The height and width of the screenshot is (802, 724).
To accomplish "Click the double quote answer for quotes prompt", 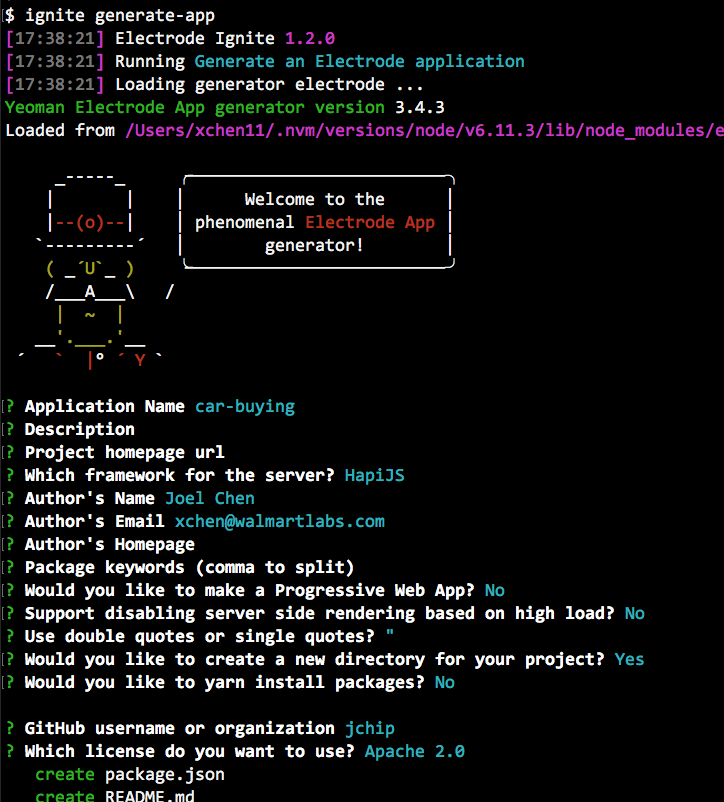I will point(390,634).
